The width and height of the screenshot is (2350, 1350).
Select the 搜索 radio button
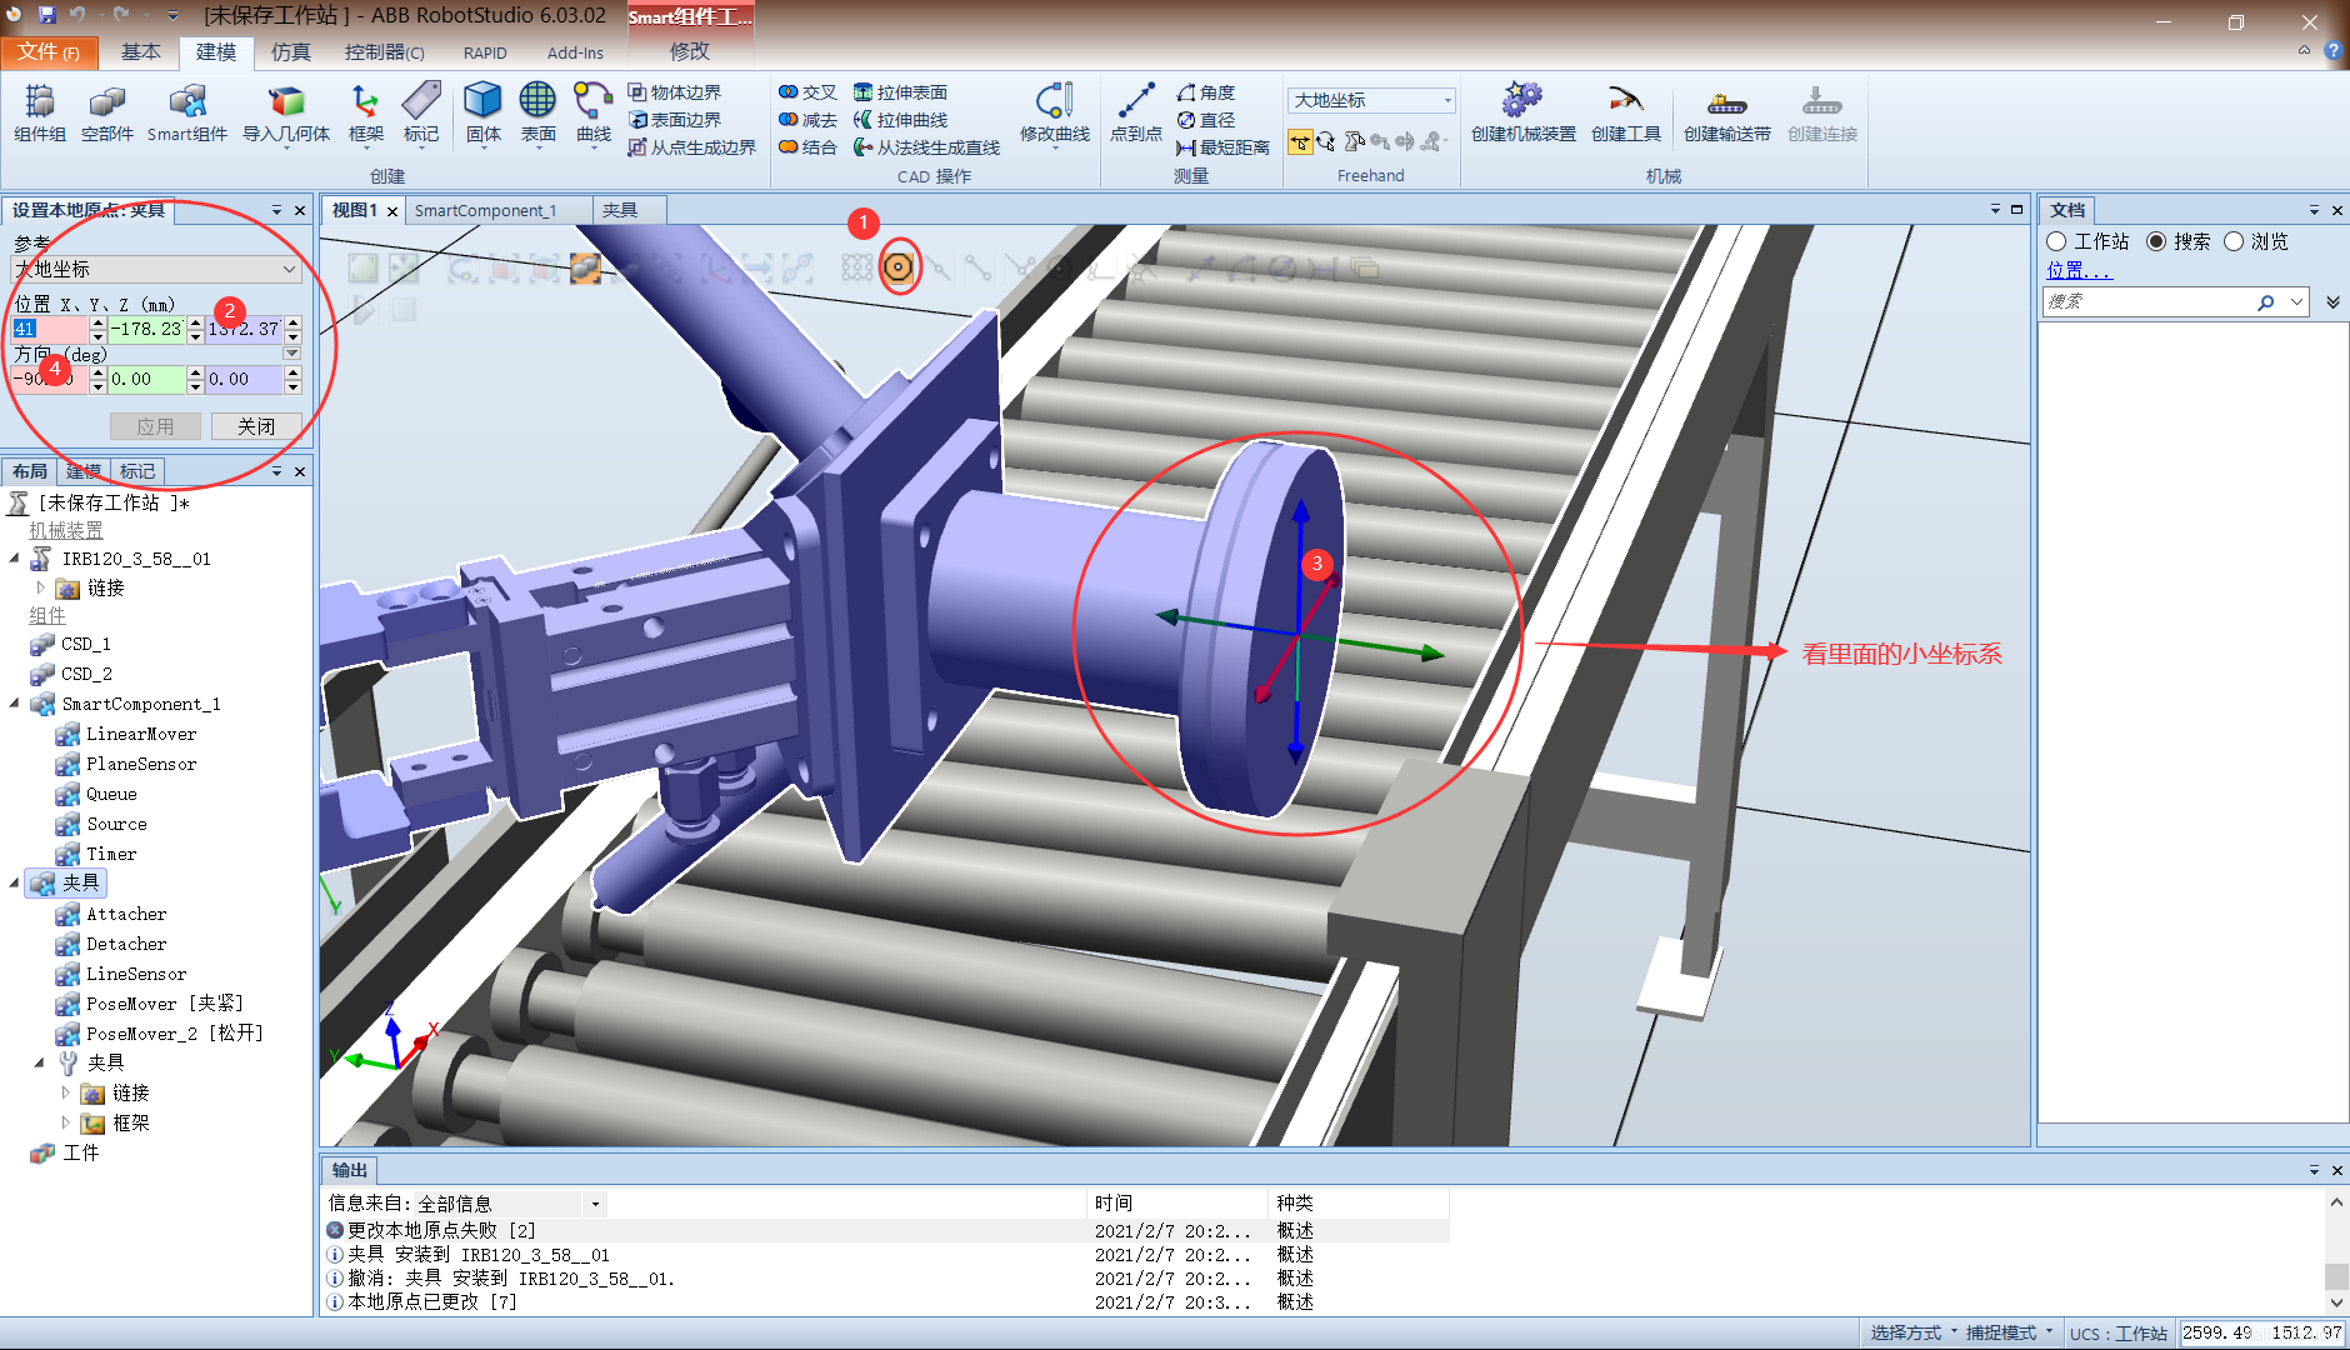tap(2157, 242)
